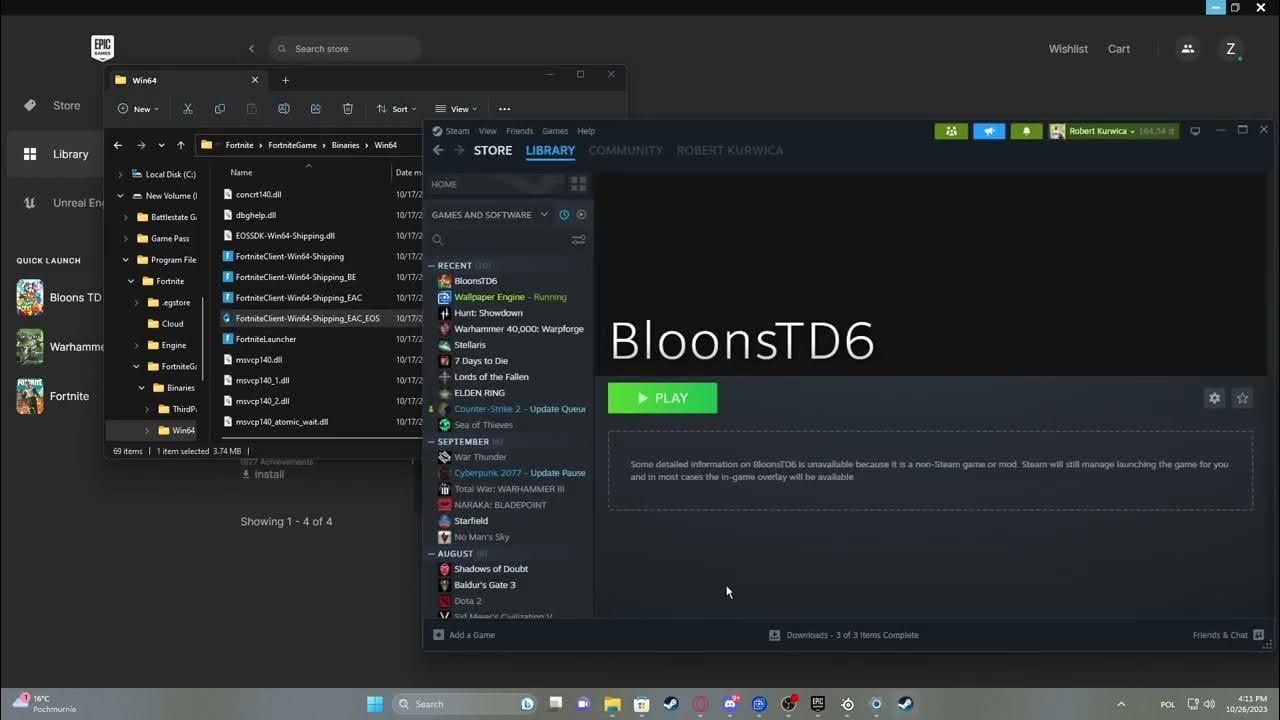This screenshot has height=720, width=1280.
Task: Switch to Steam COMMUNITY tab
Action: (626, 150)
